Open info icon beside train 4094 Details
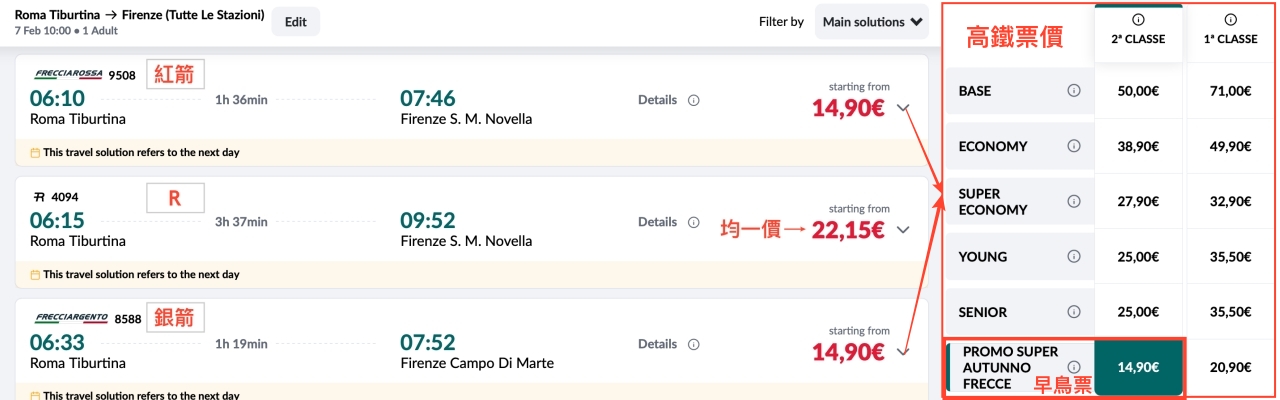The image size is (1280, 400). point(694,222)
